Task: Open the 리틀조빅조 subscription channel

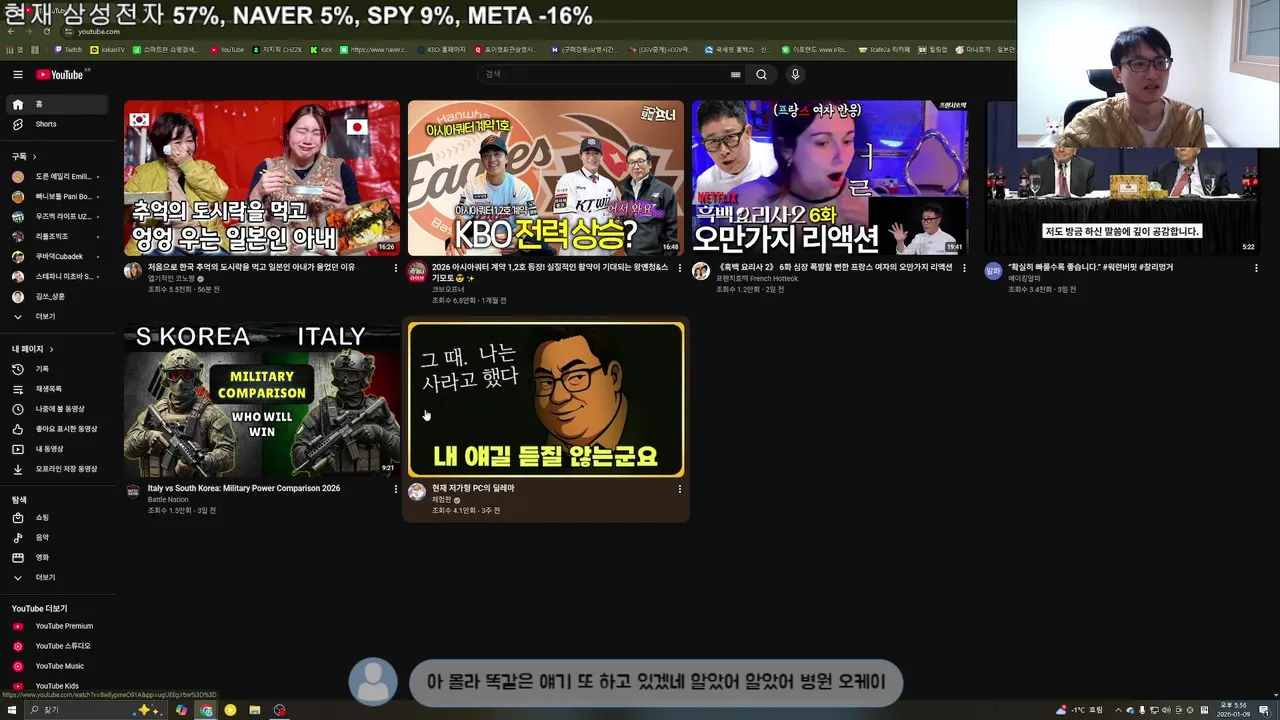Action: coord(58,236)
